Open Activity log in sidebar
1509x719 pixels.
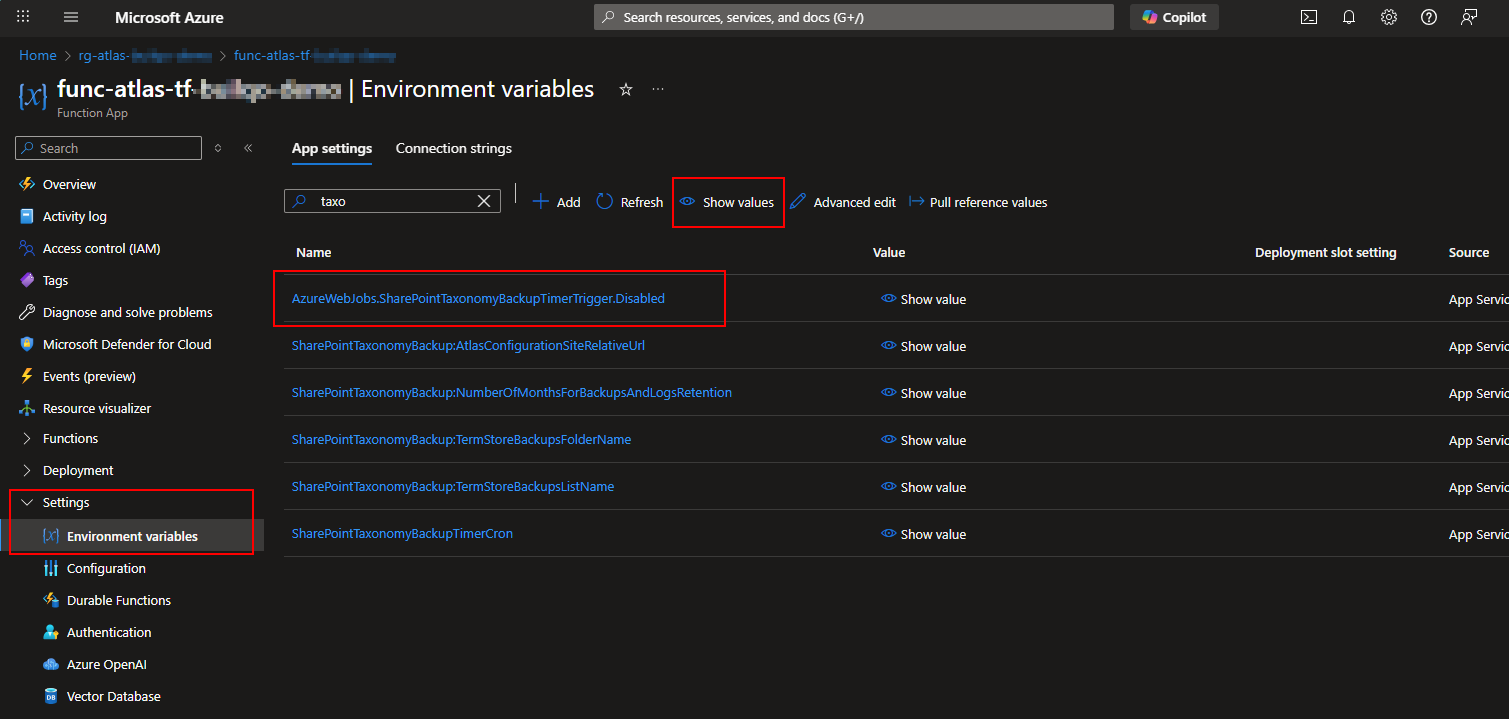point(74,216)
